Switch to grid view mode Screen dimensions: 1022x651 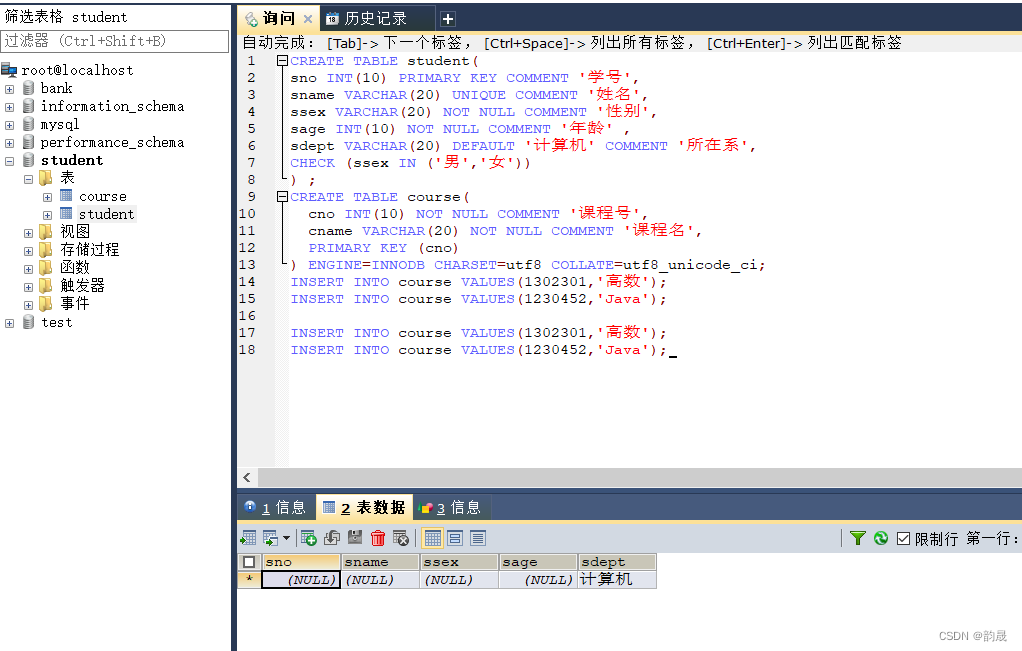pos(433,538)
